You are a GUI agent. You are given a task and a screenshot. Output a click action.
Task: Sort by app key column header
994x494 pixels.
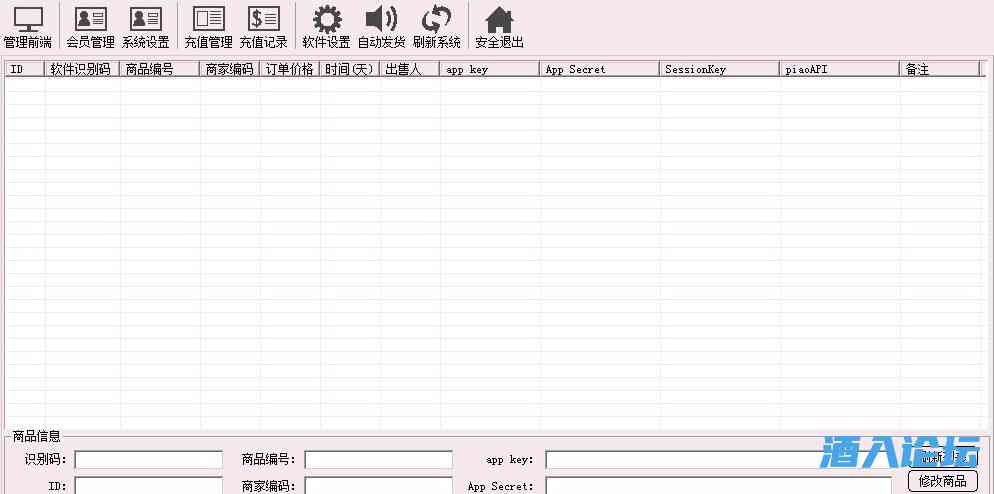[490, 69]
